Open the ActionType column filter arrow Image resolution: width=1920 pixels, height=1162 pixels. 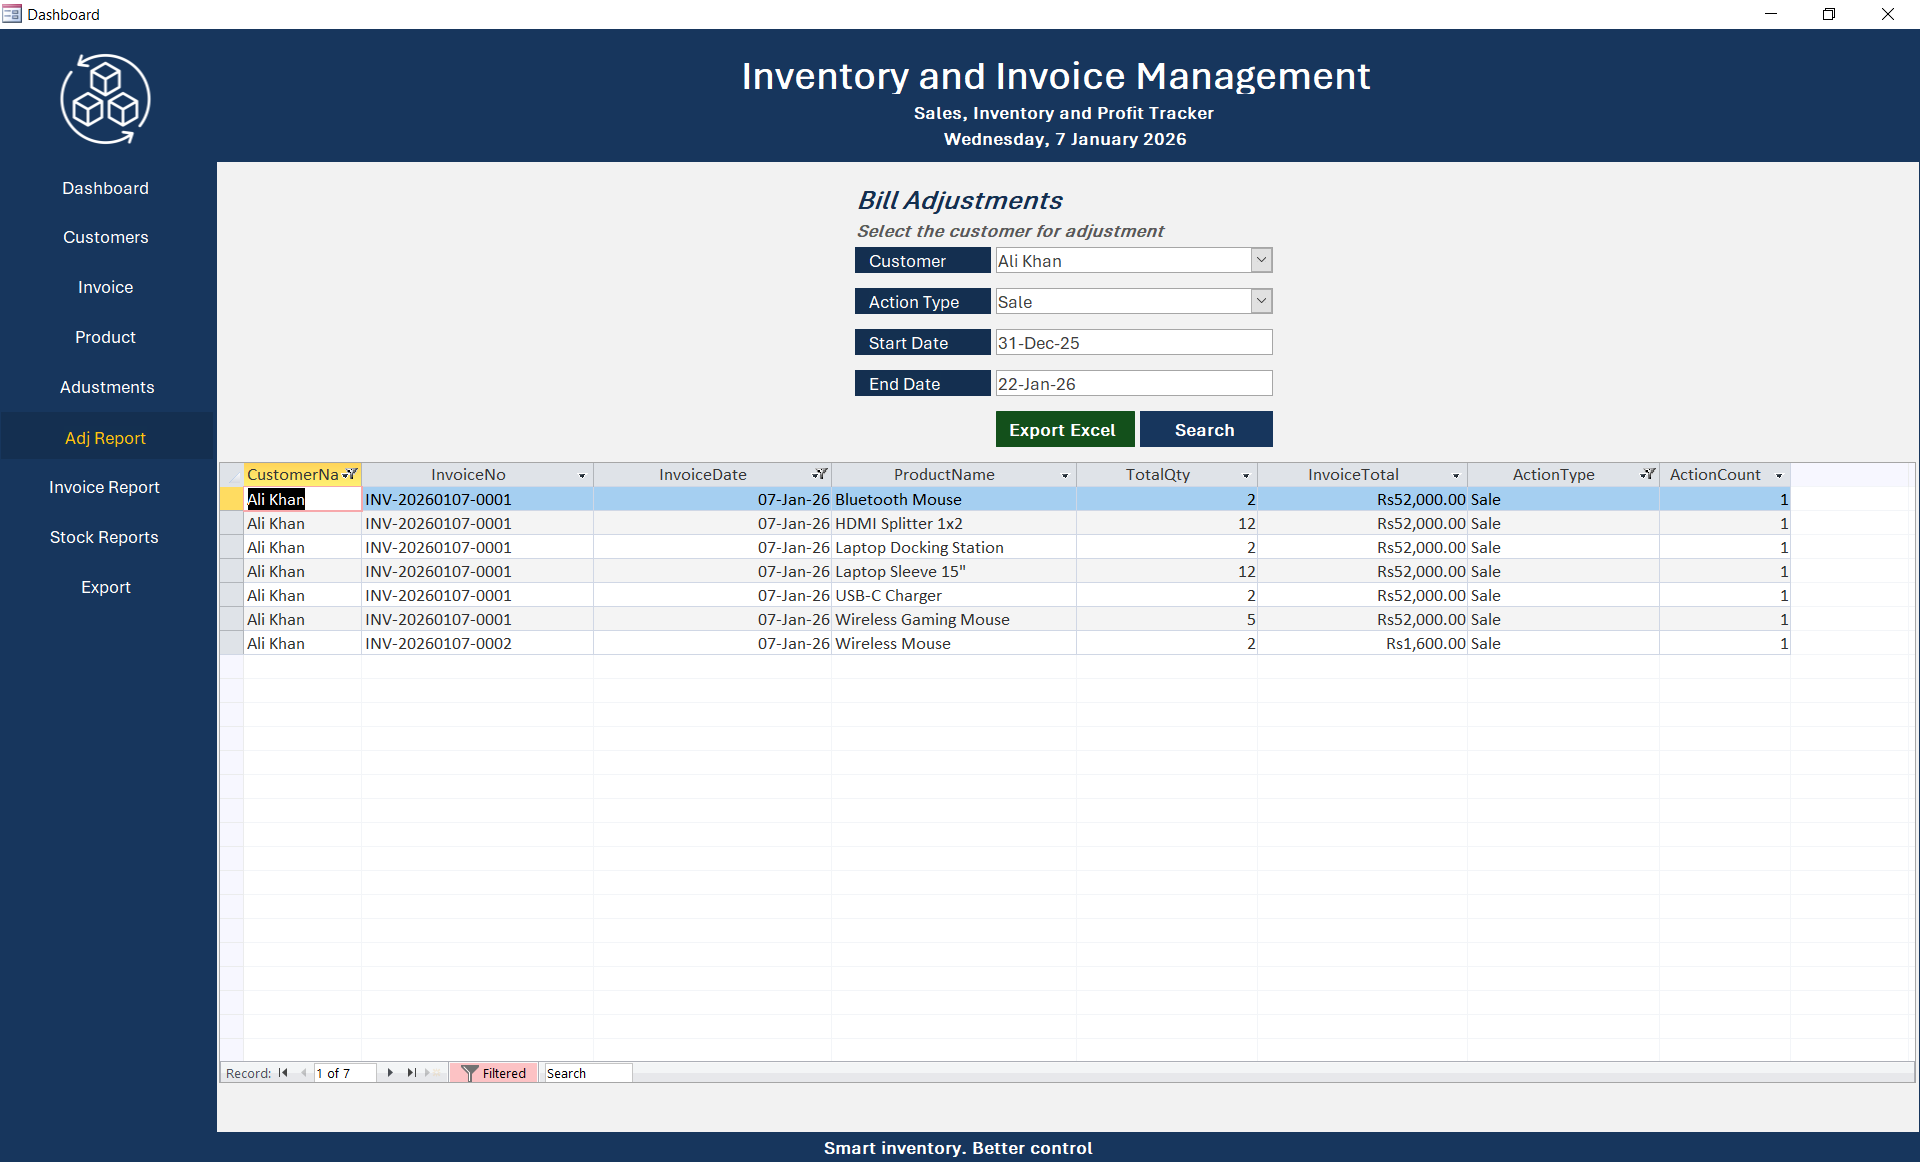pos(1648,475)
